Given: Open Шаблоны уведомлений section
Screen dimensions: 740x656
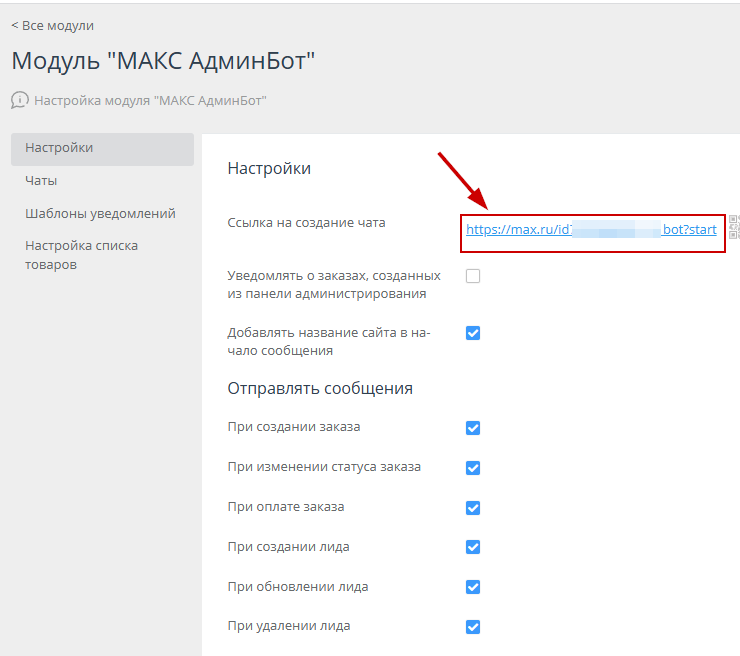Looking at the screenshot, I should click(x=100, y=213).
